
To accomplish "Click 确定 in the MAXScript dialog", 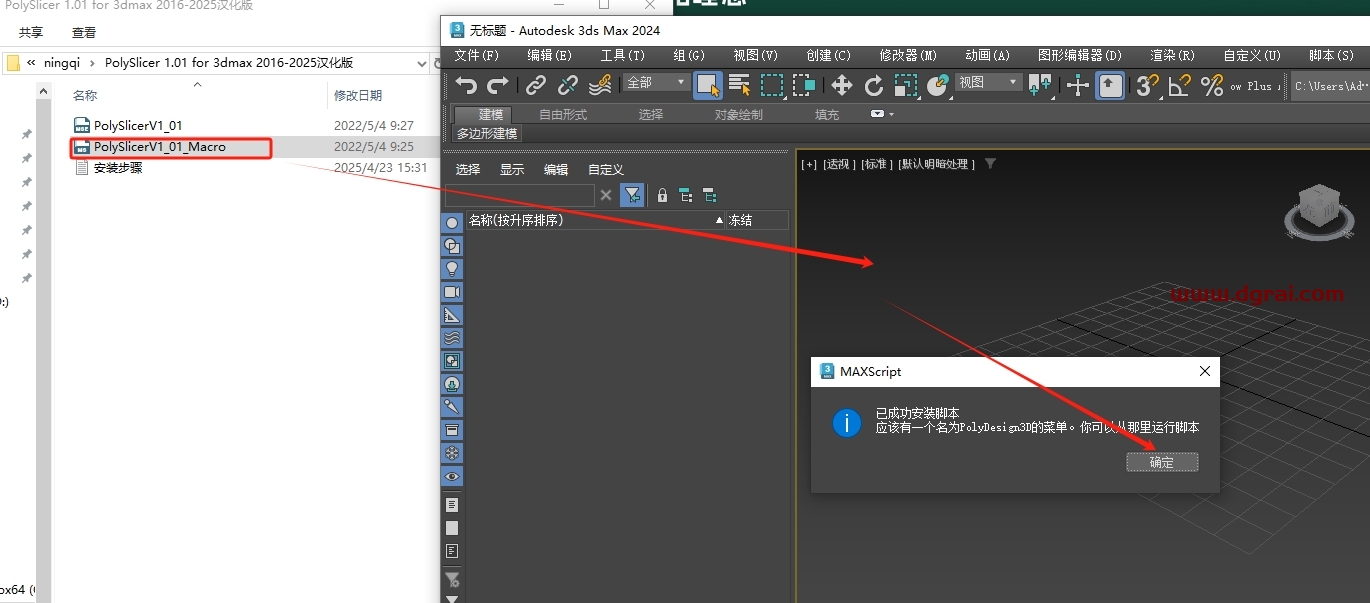I will 1162,462.
